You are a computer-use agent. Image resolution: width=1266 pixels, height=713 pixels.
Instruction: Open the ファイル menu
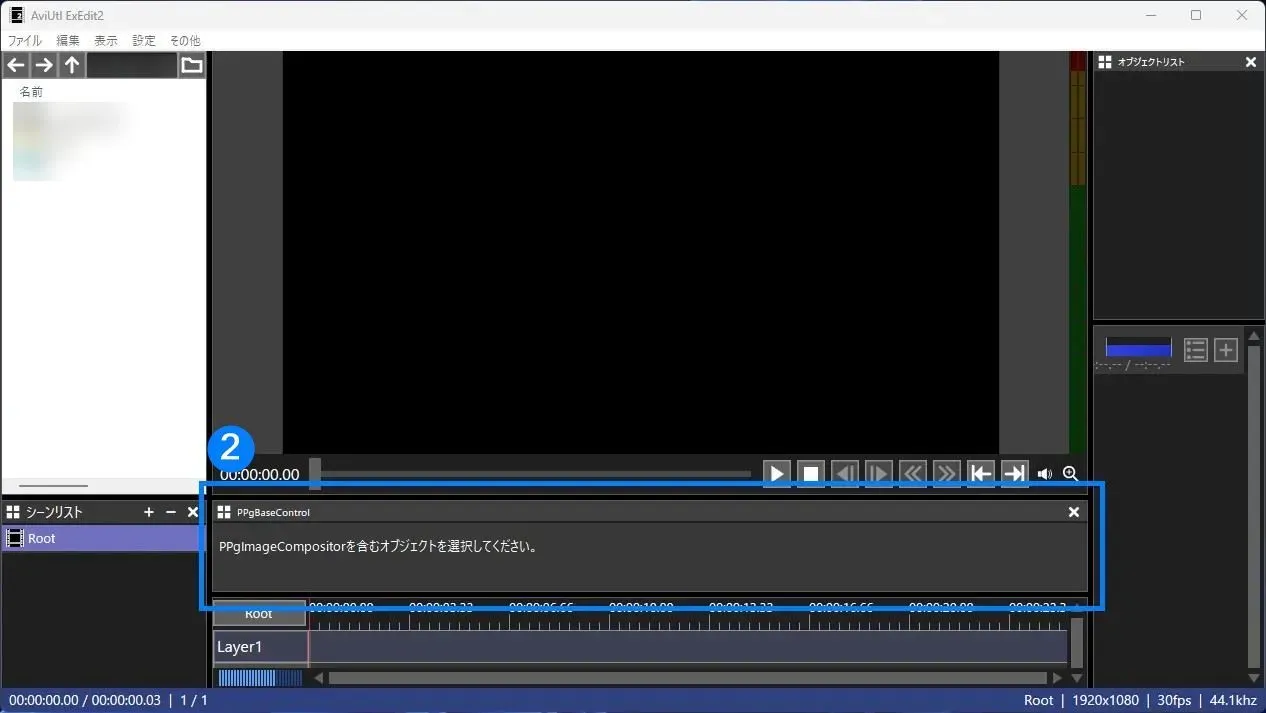tap(25, 41)
